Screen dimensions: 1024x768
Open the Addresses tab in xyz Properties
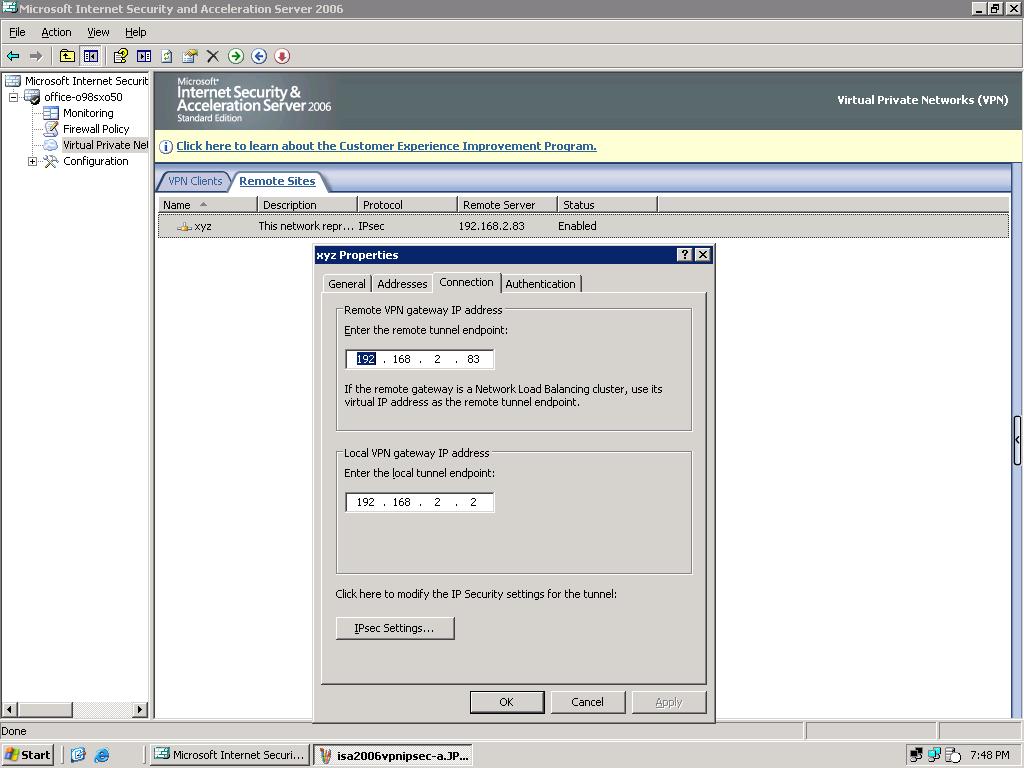[x=402, y=284]
